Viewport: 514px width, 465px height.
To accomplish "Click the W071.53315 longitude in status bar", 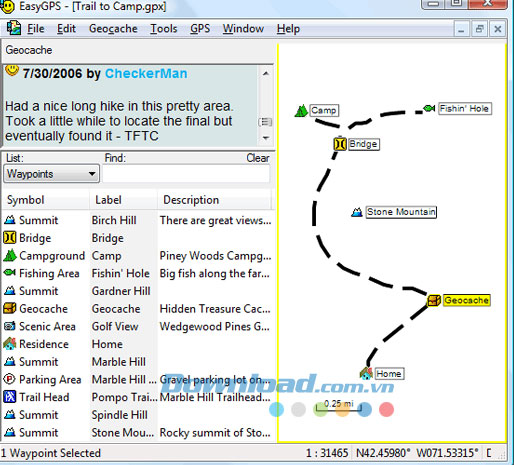I will pyautogui.click(x=447, y=453).
